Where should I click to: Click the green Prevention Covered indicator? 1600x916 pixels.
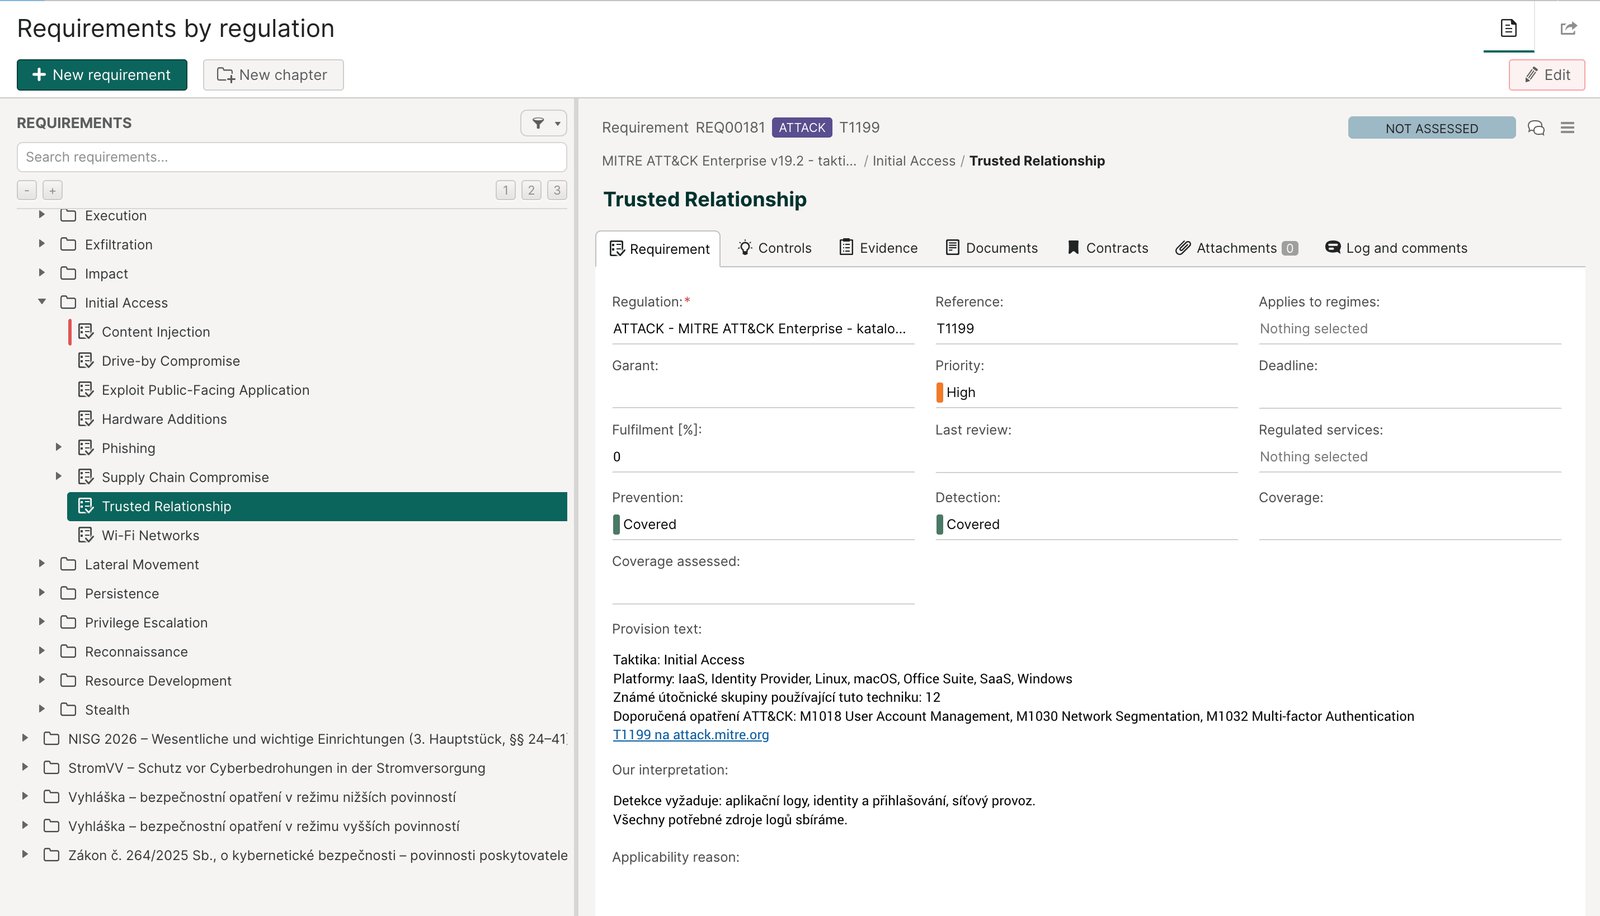pos(616,524)
